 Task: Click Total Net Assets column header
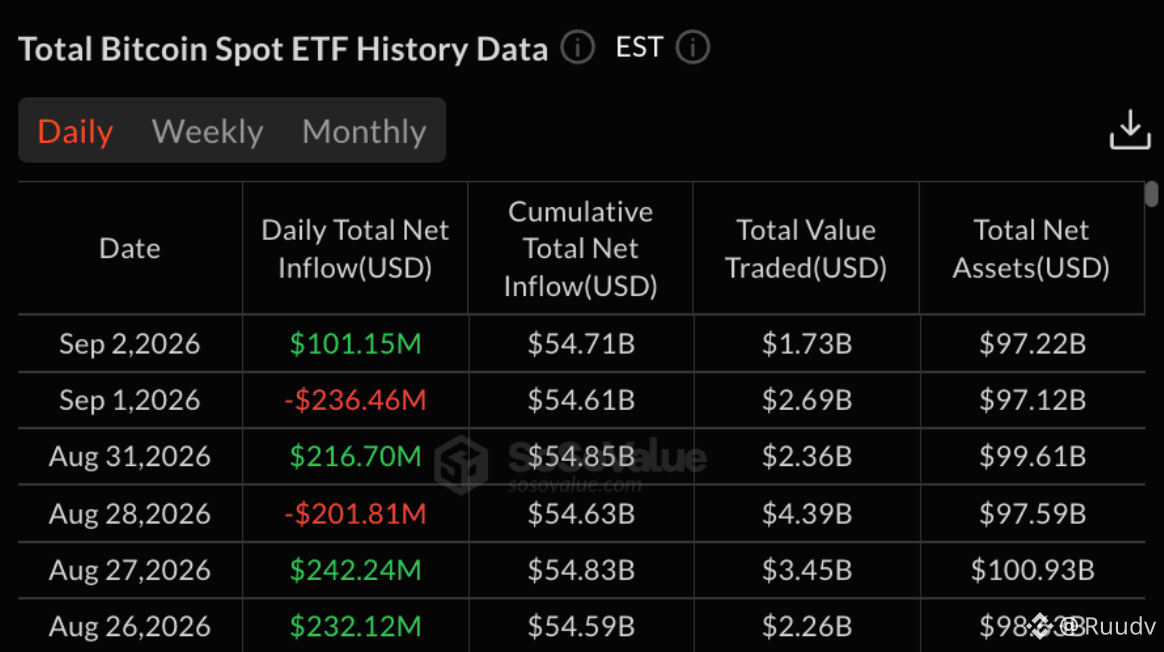pos(1031,249)
